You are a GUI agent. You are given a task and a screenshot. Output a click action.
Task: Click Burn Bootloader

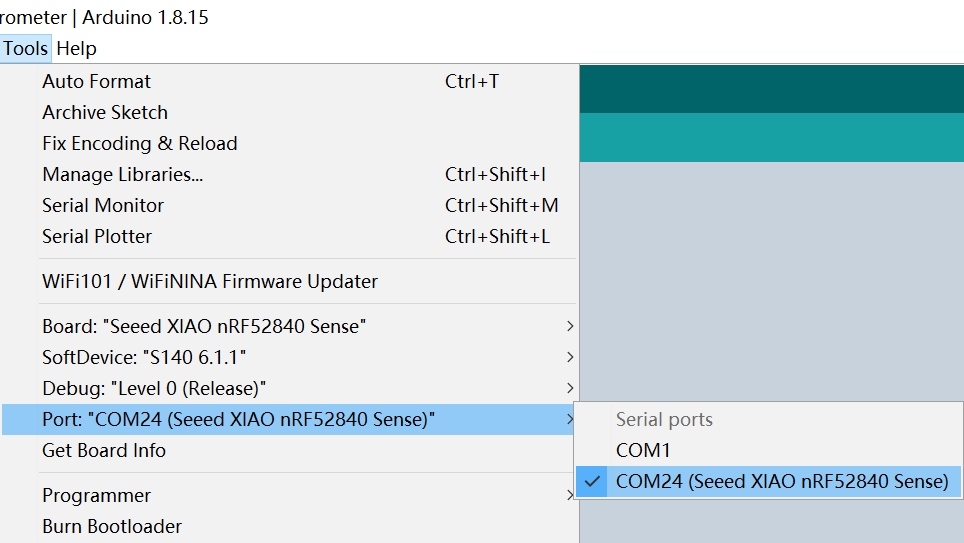[x=290, y=526]
